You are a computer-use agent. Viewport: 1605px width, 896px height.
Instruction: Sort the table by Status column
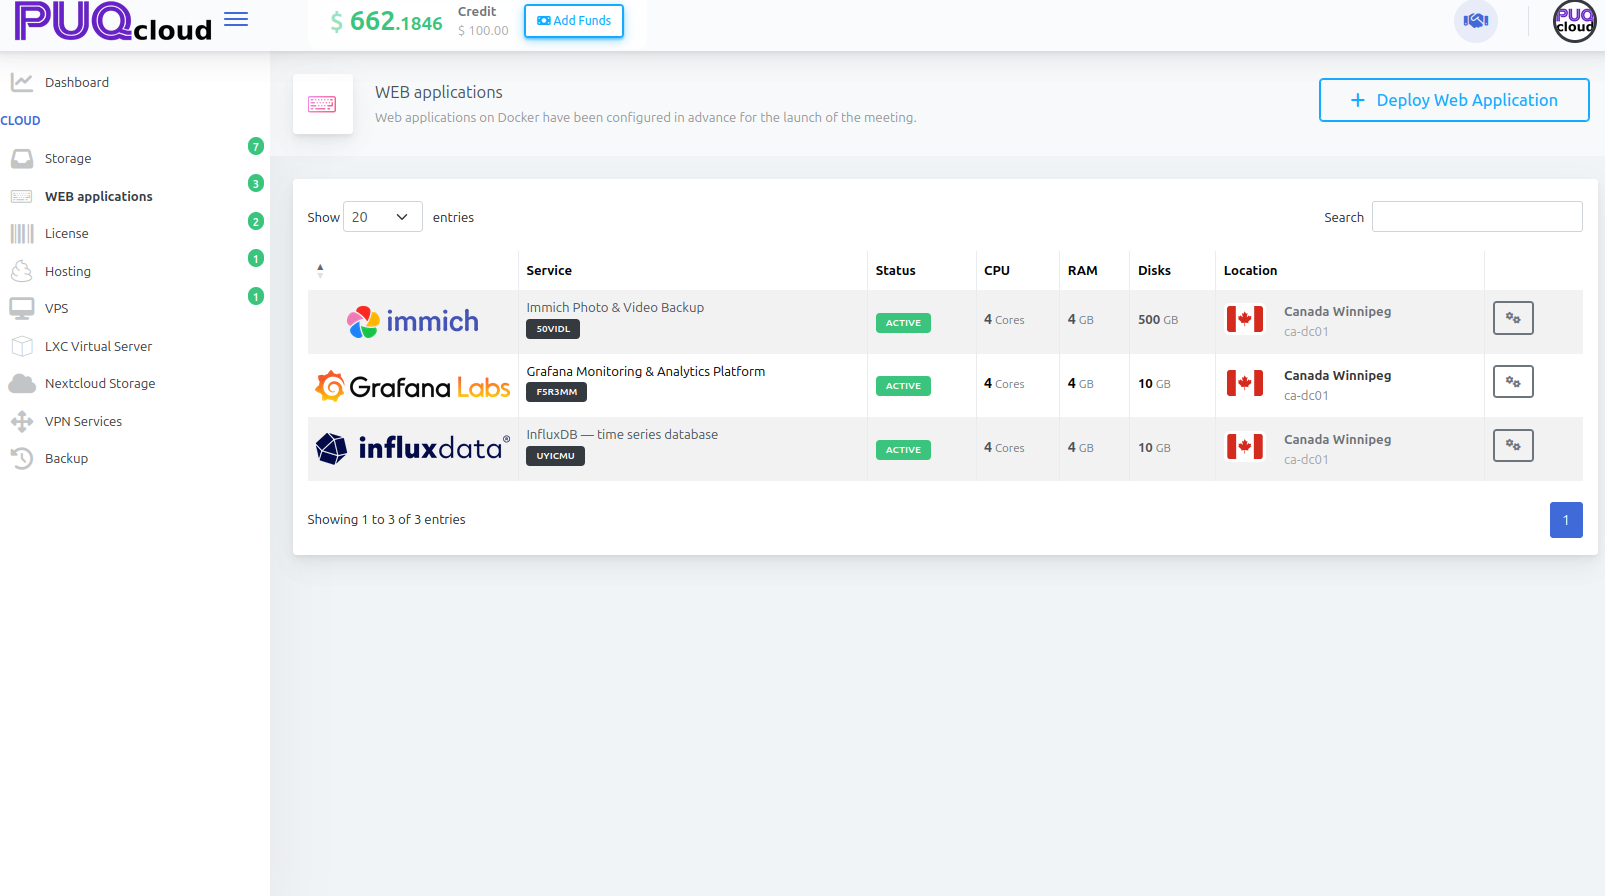click(x=895, y=271)
